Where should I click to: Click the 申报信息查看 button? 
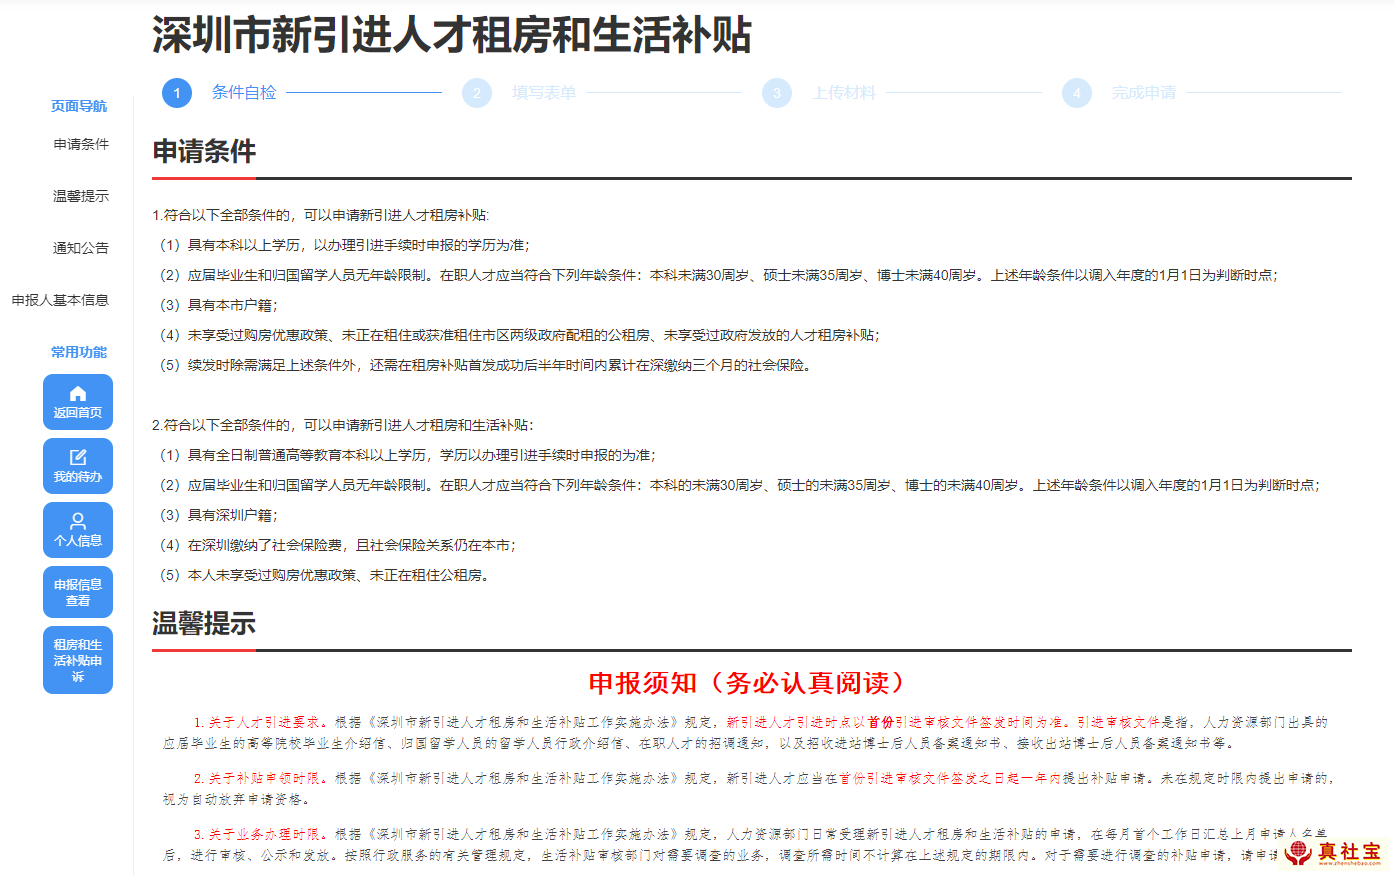[78, 592]
